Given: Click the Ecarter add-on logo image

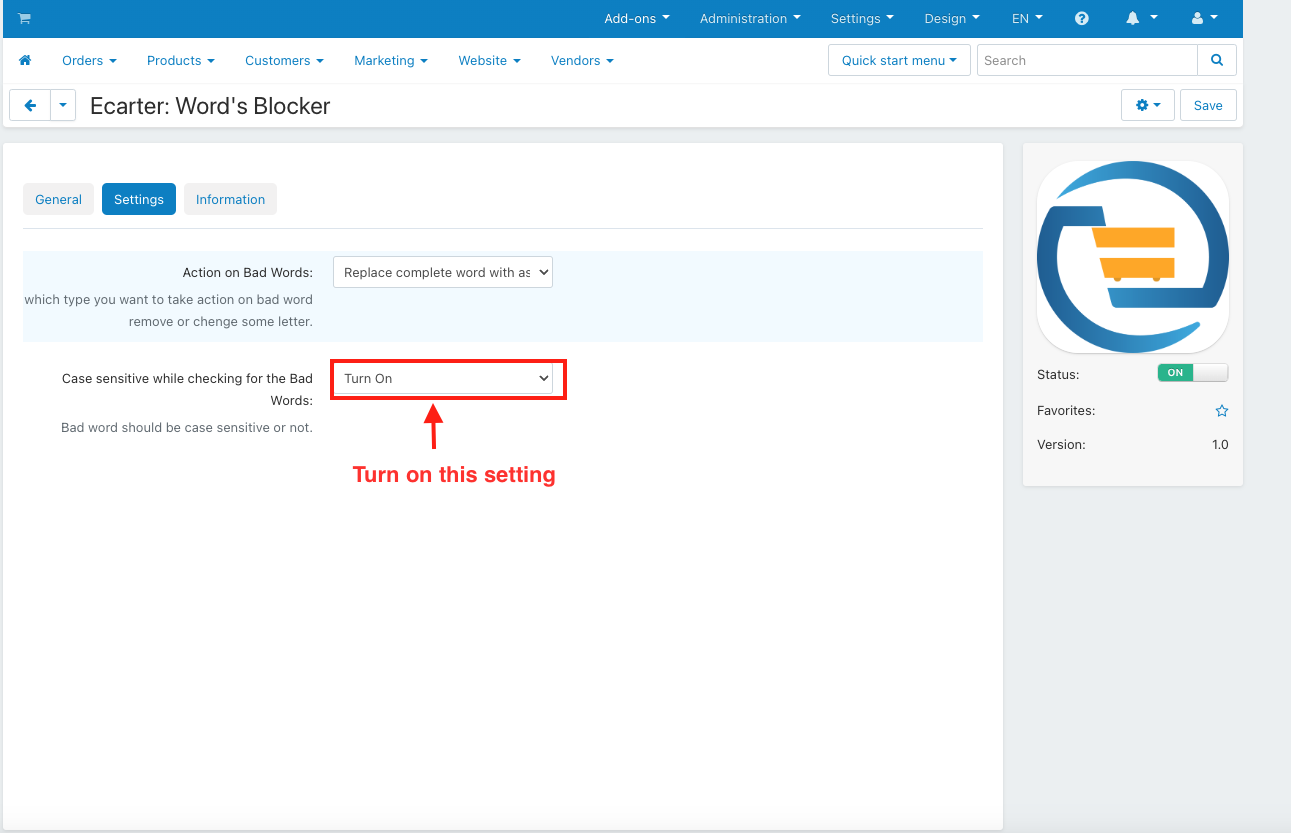Looking at the screenshot, I should 1133,257.
